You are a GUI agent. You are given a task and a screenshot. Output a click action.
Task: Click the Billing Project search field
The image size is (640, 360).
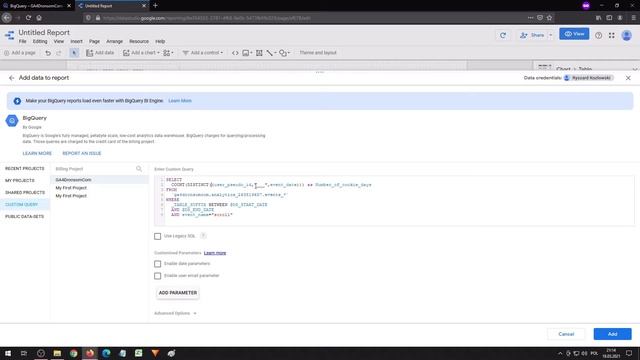94,169
